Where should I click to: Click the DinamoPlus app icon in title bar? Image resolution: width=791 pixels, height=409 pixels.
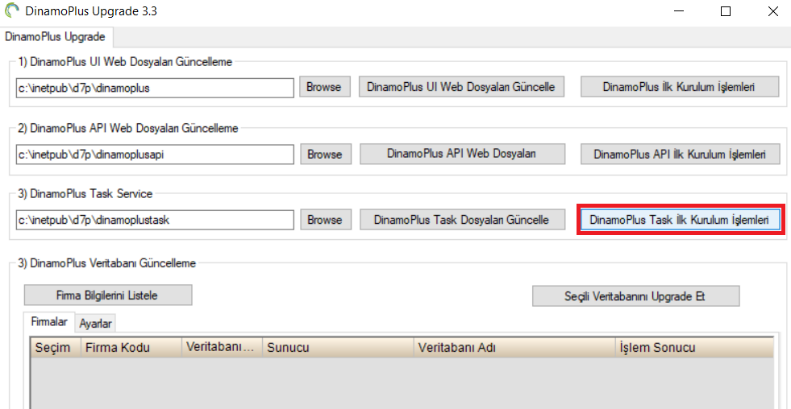(x=12, y=11)
